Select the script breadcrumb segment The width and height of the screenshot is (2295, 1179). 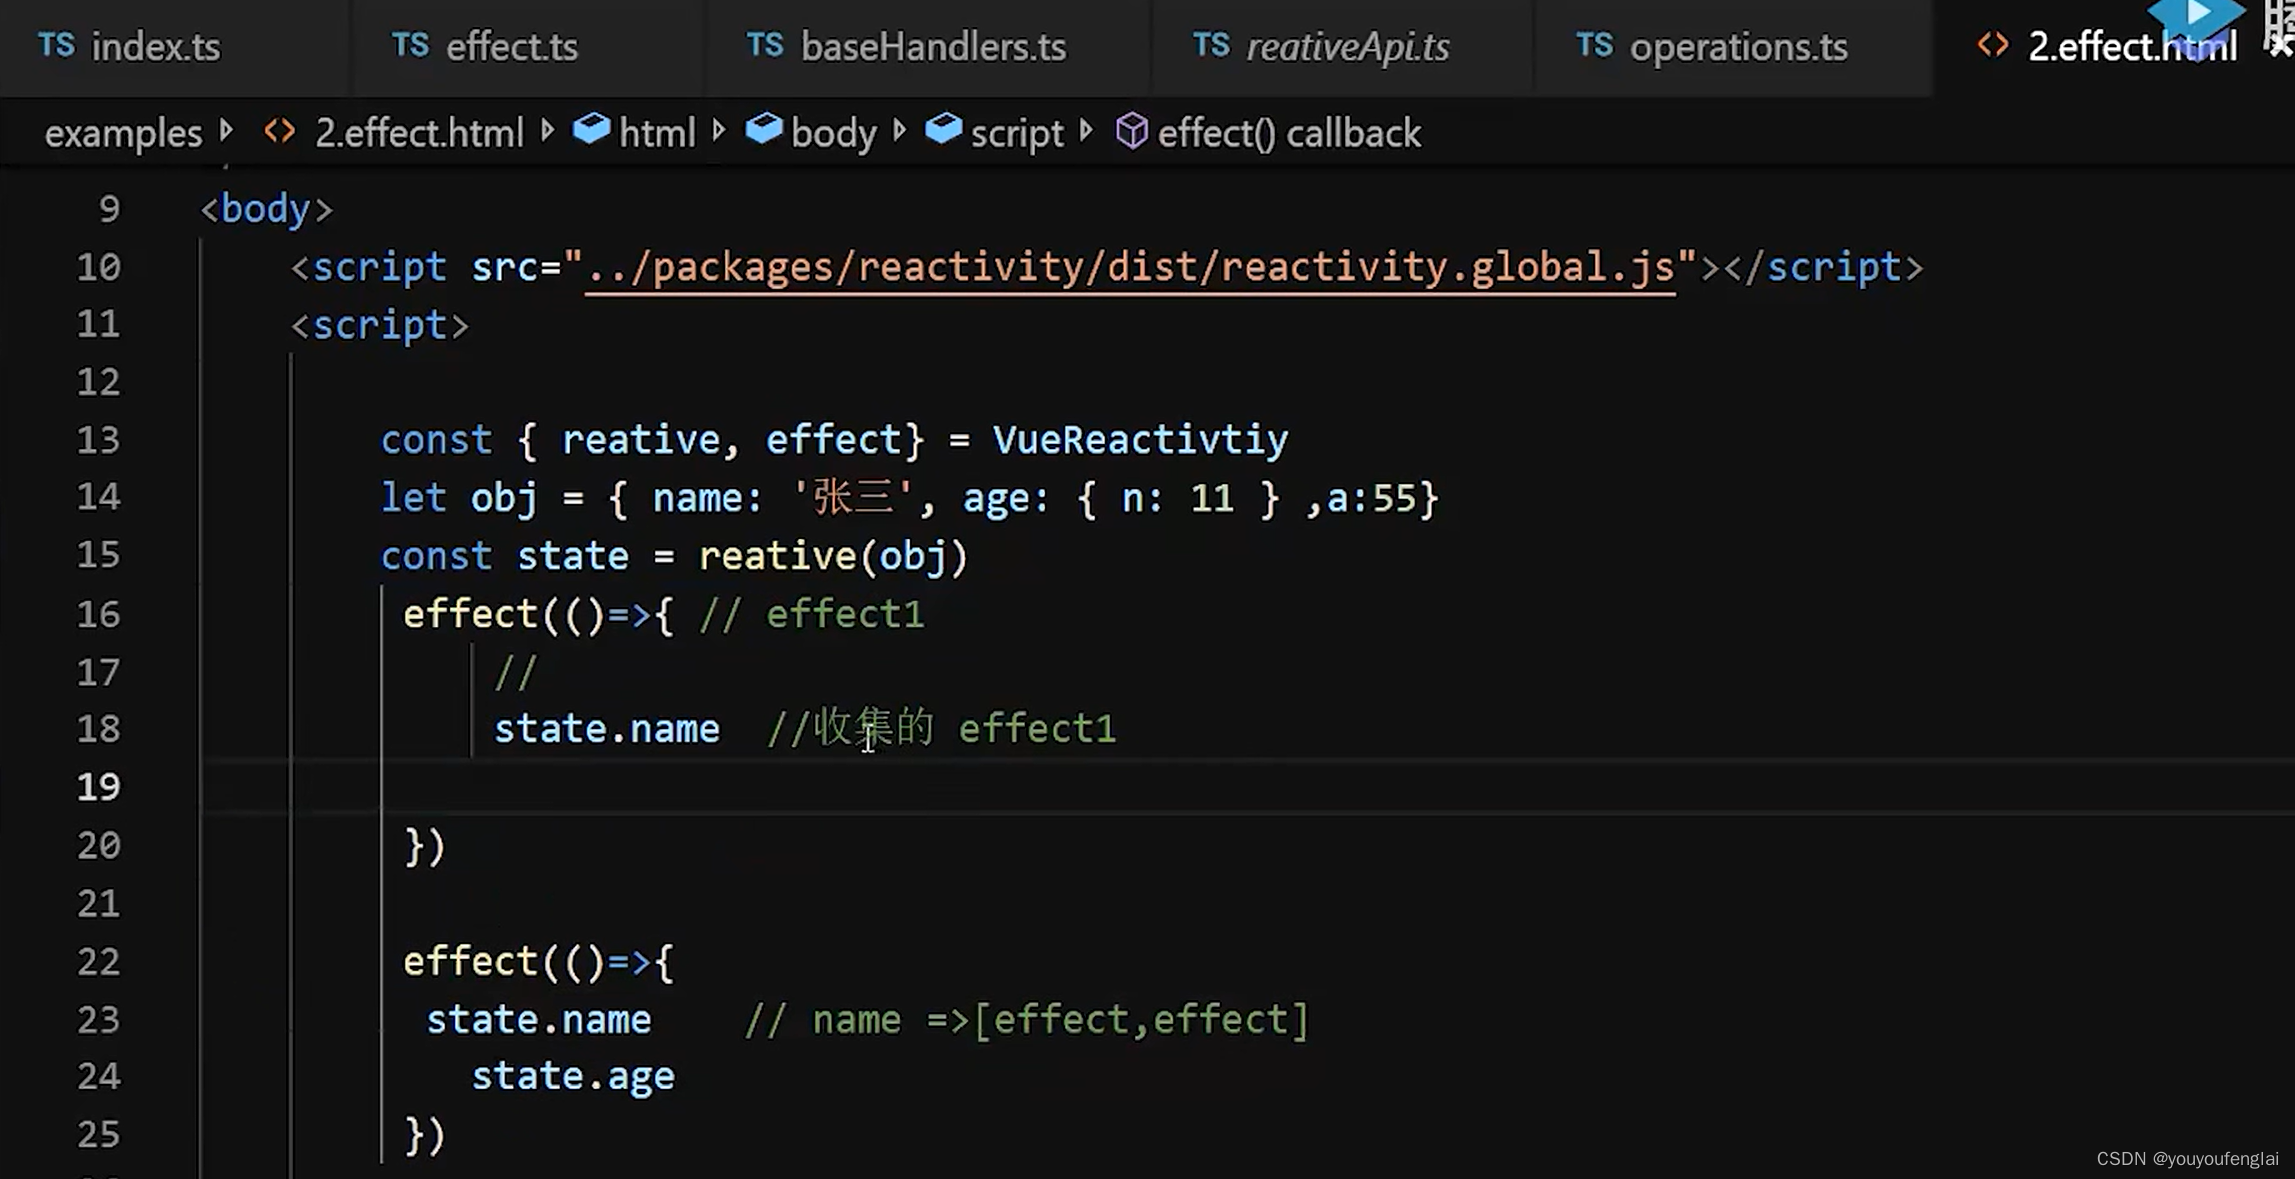(x=1017, y=133)
